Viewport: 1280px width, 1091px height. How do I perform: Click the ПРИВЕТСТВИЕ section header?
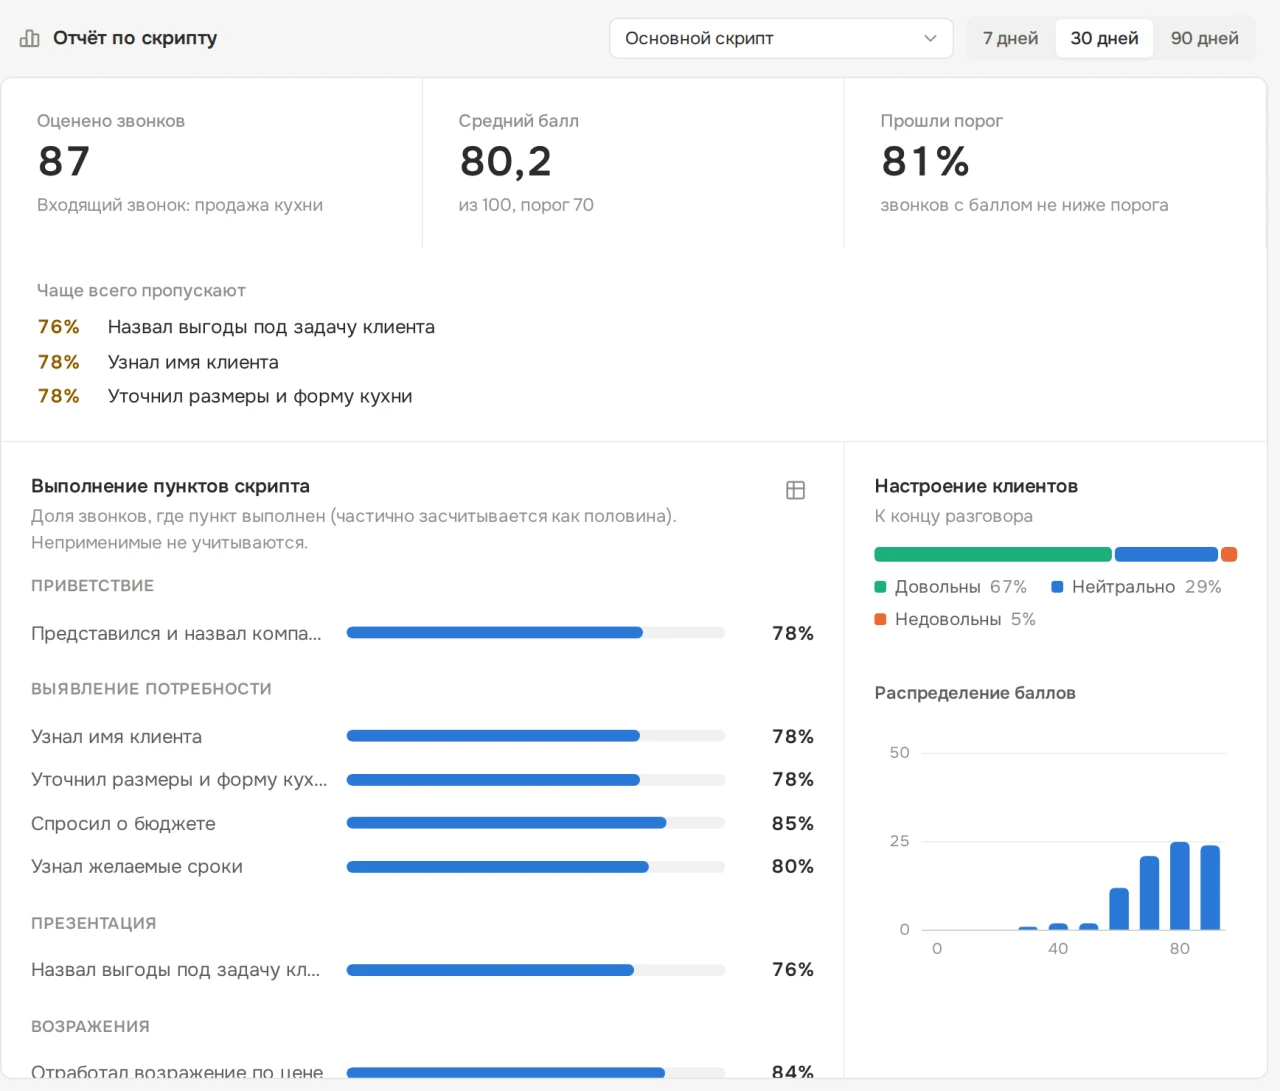click(x=92, y=586)
